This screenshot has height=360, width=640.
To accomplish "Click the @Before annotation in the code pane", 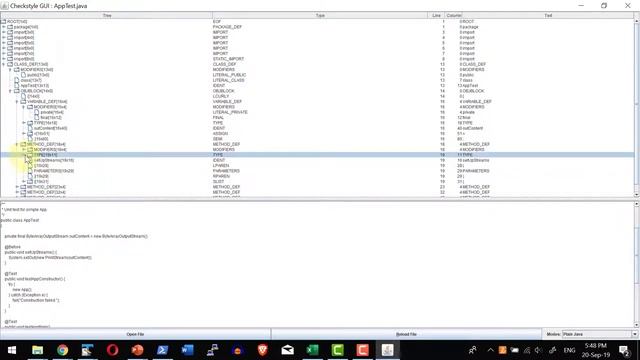I will [13, 247].
